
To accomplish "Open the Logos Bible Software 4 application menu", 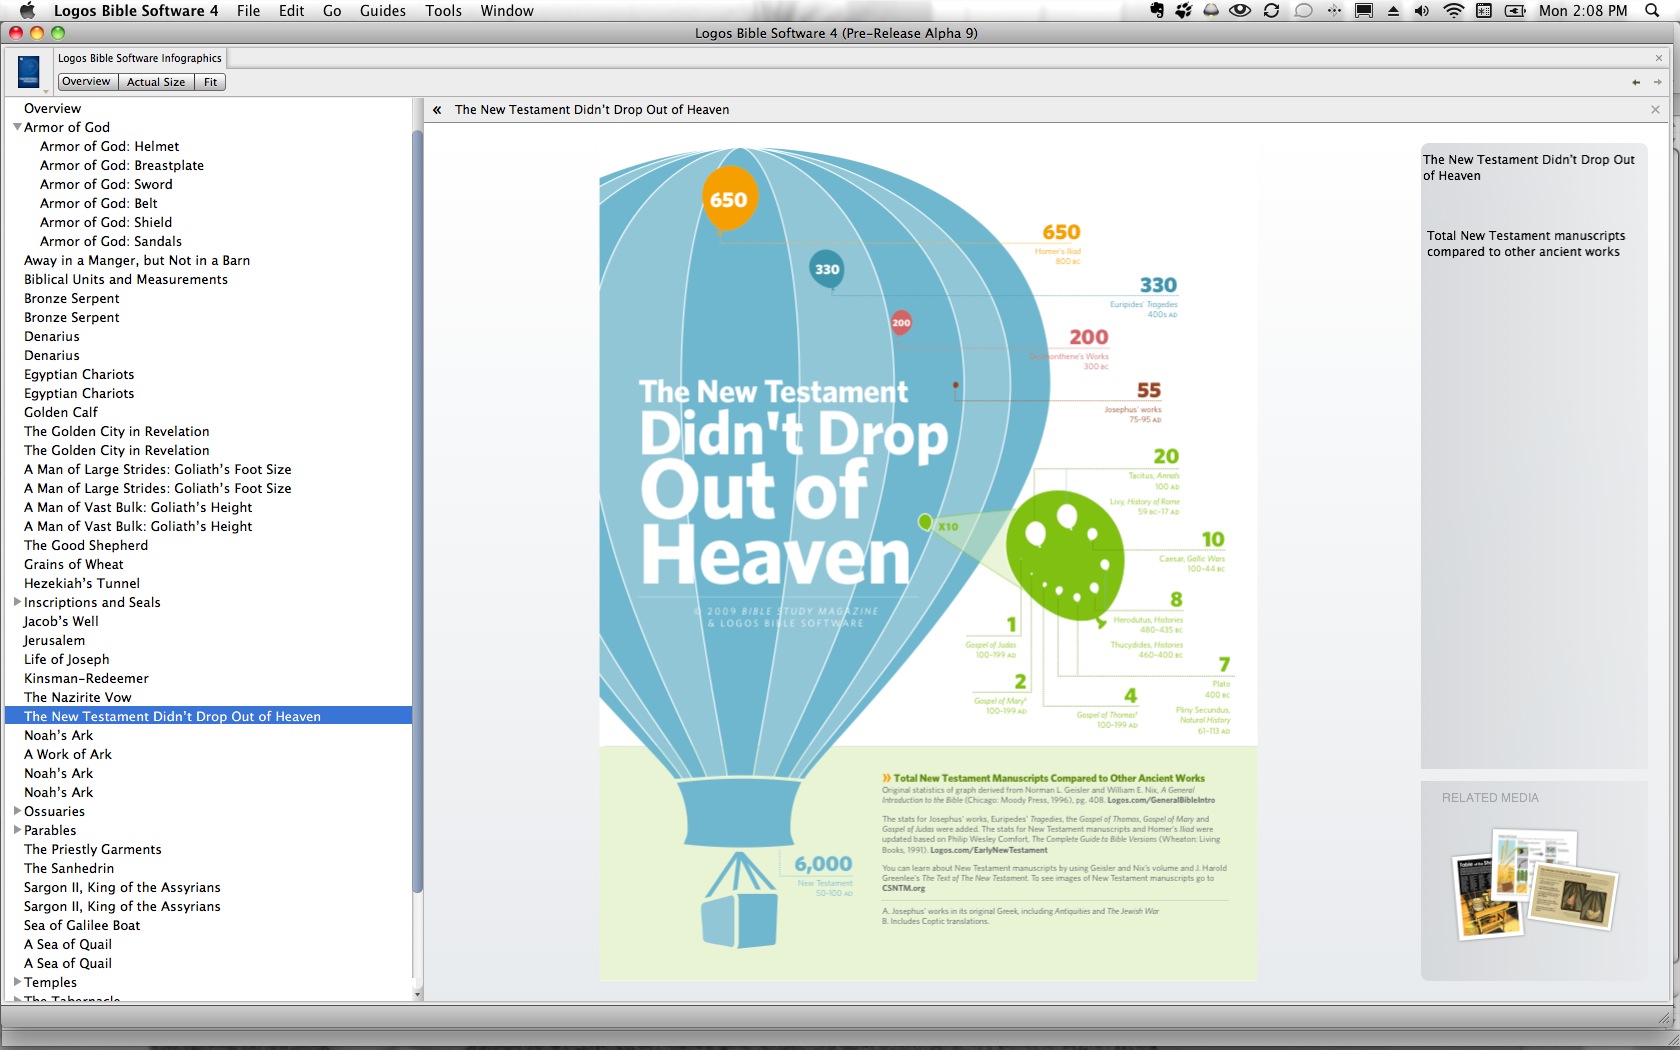I will tap(136, 11).
